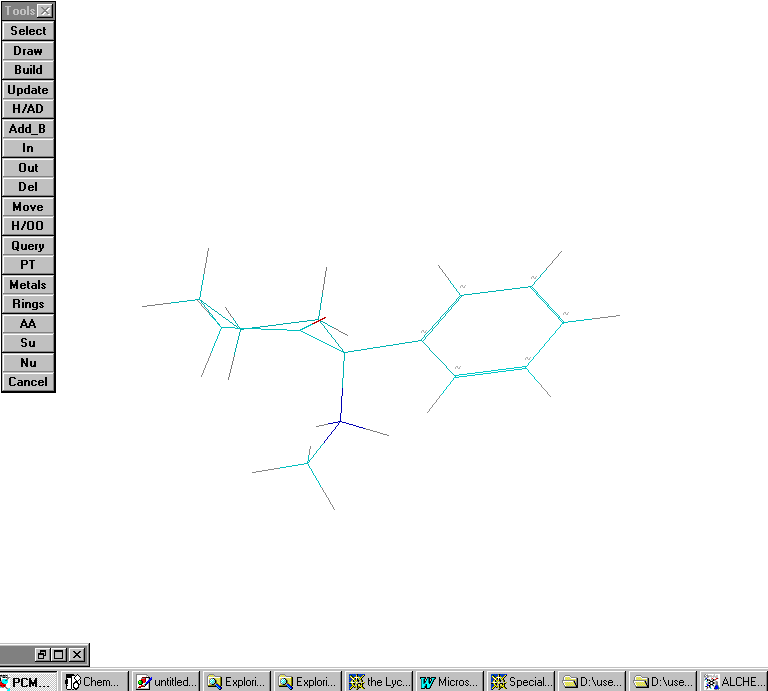Choose the Draw tool
This screenshot has width=768, height=691.
tap(28, 51)
